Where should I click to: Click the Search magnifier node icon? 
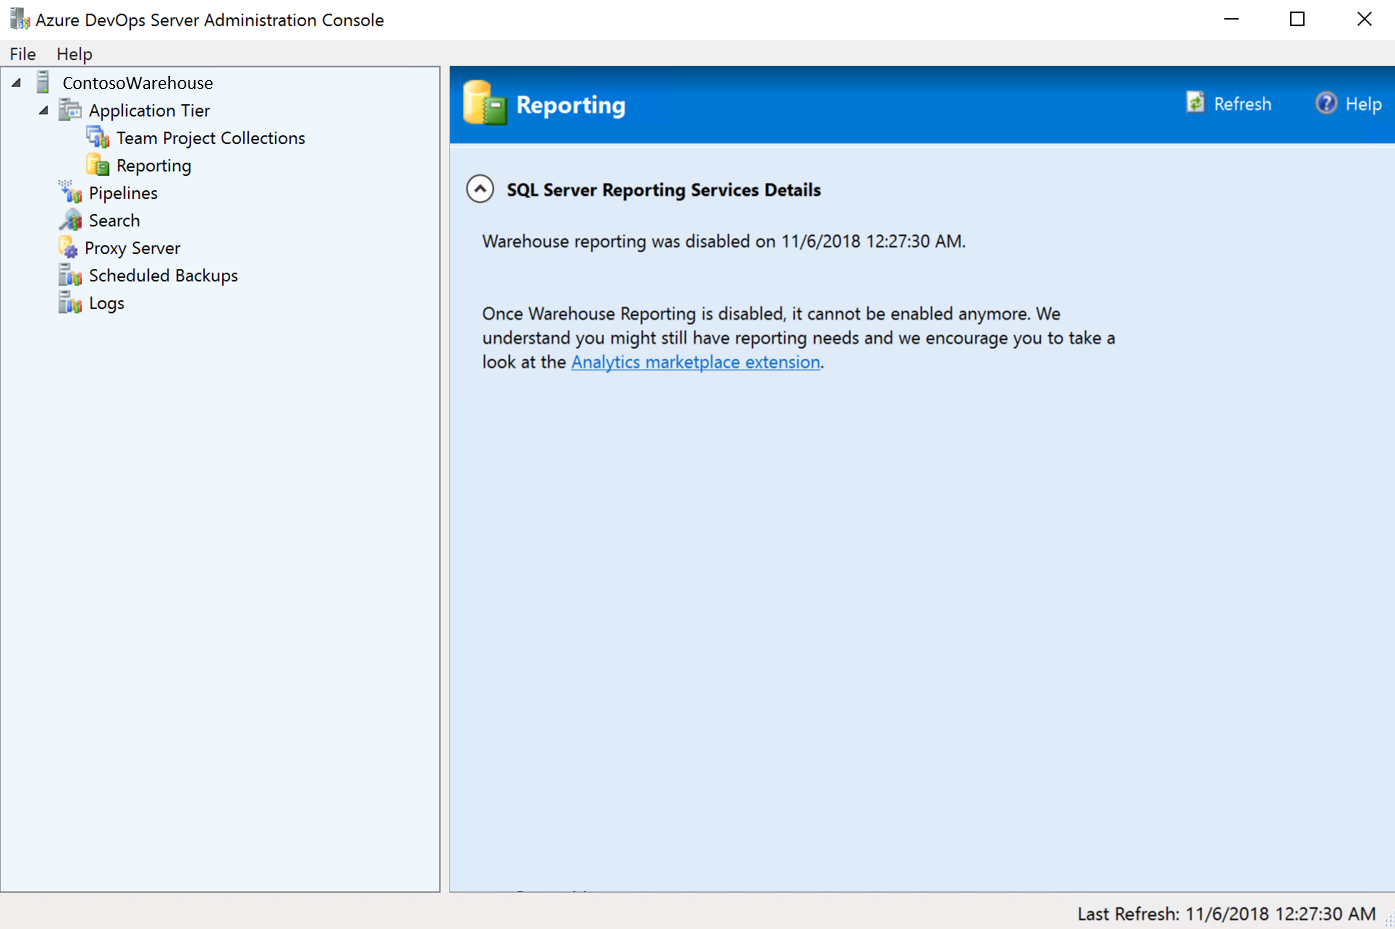pos(70,221)
